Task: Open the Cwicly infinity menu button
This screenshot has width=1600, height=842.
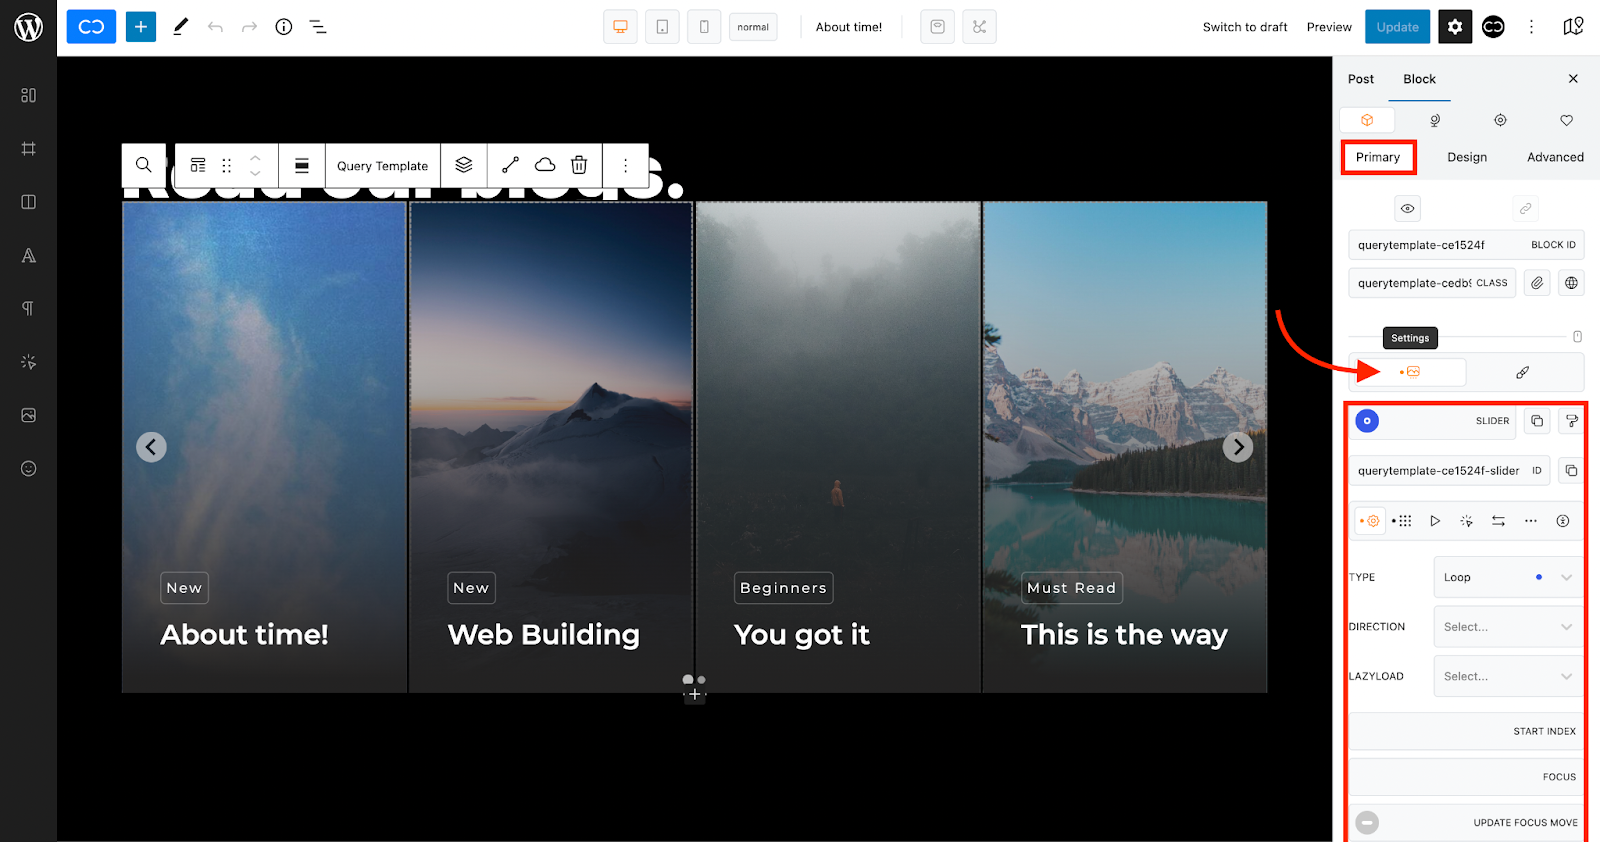Action: point(91,27)
